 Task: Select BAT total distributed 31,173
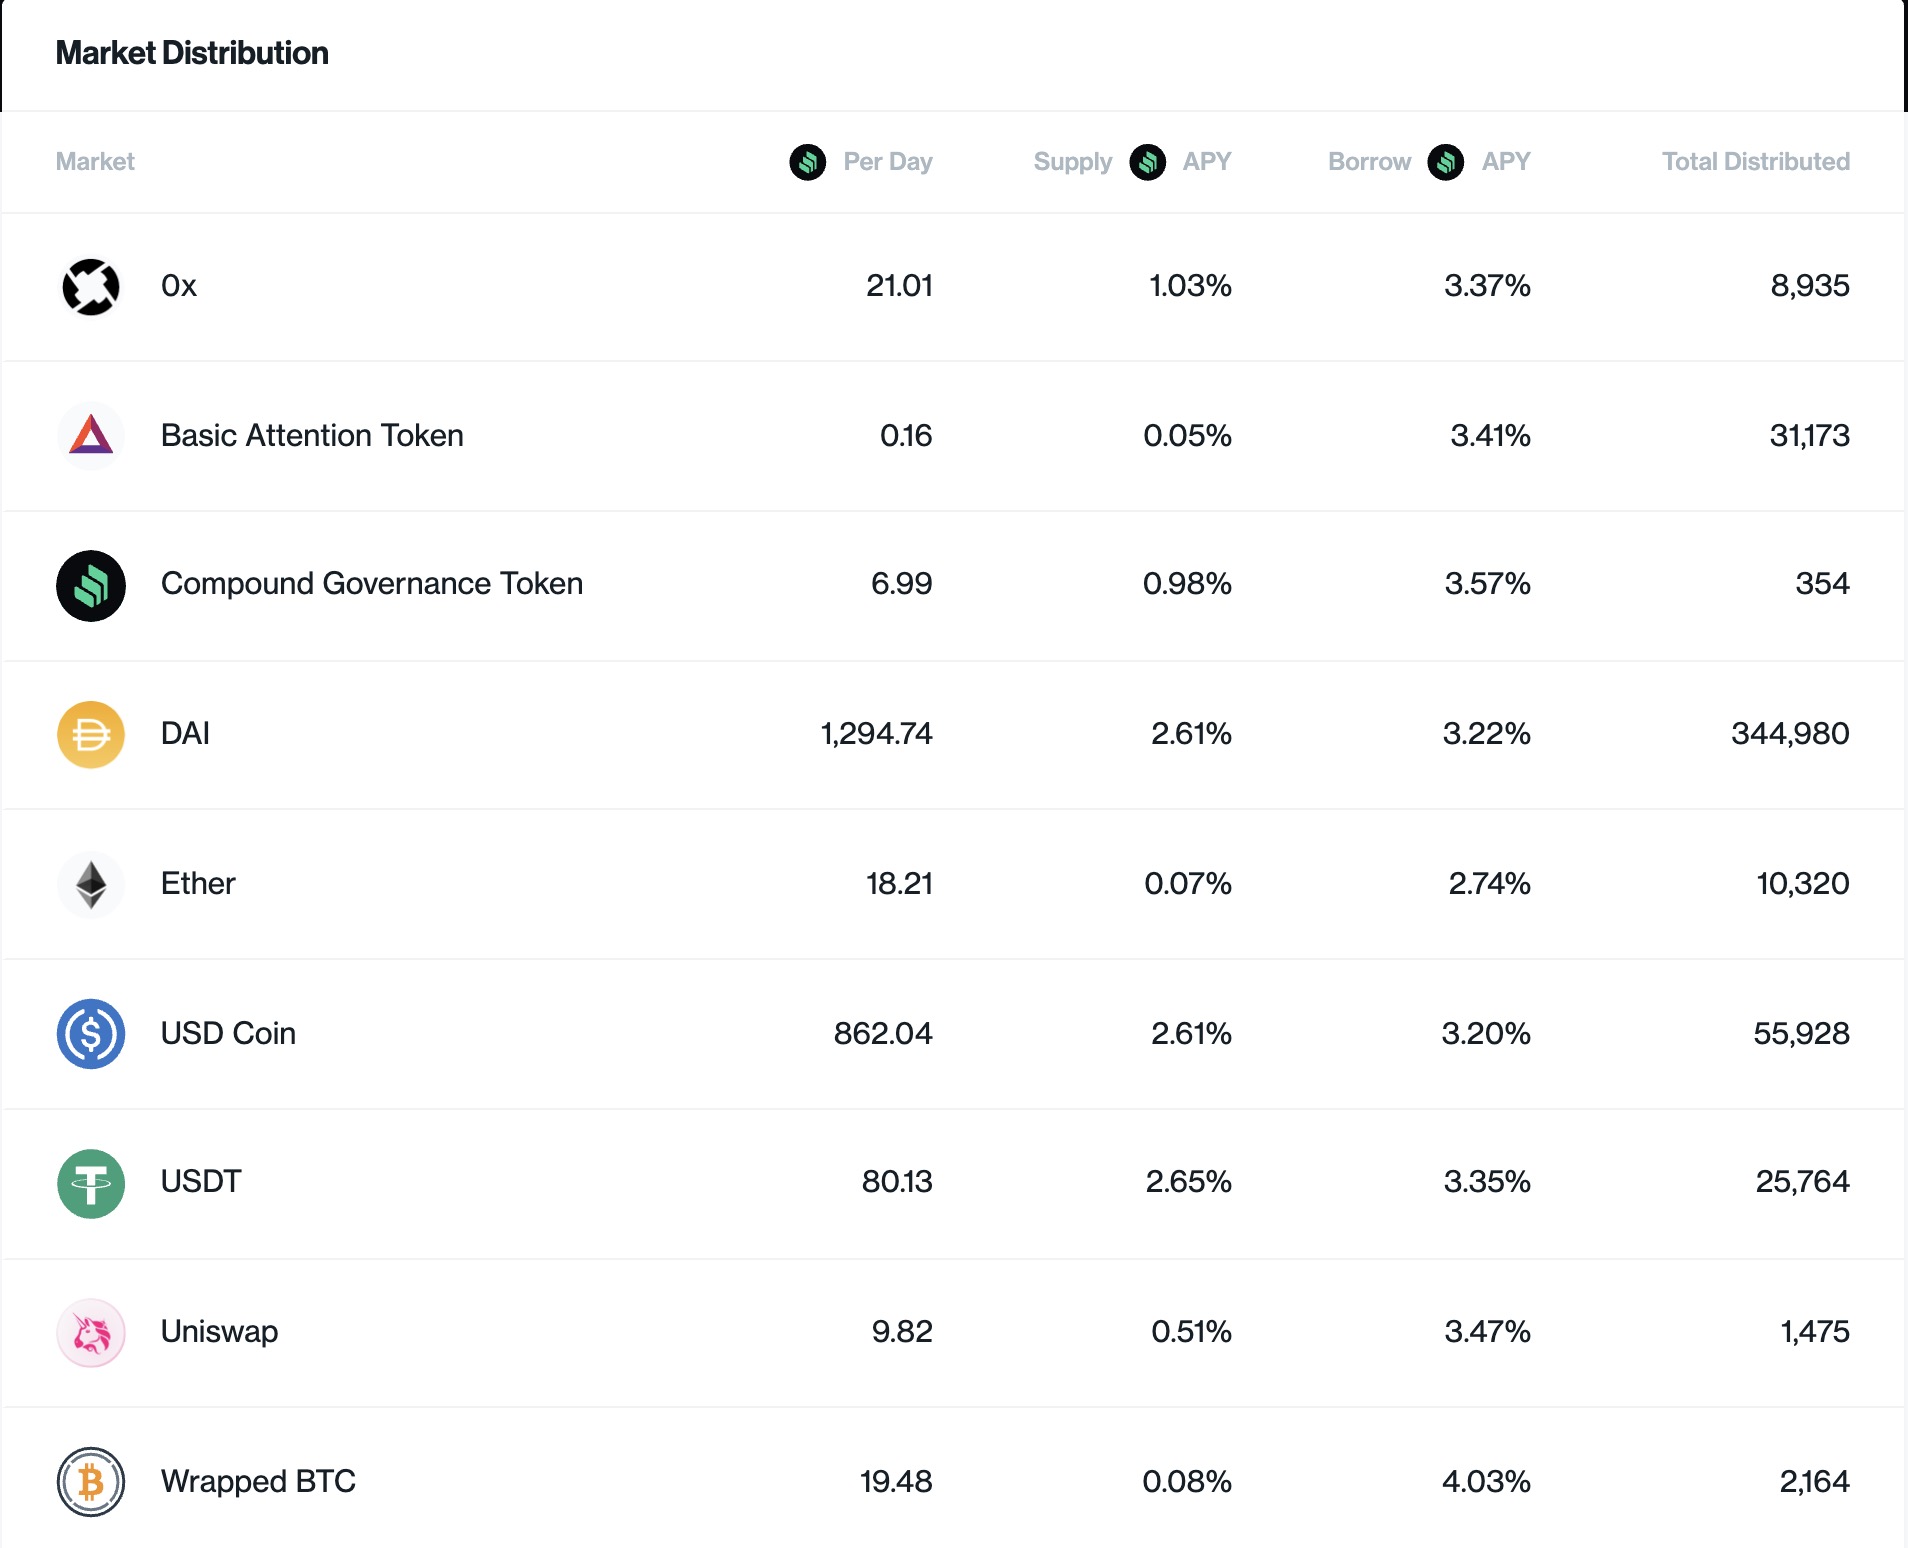pyautogui.click(x=1810, y=435)
